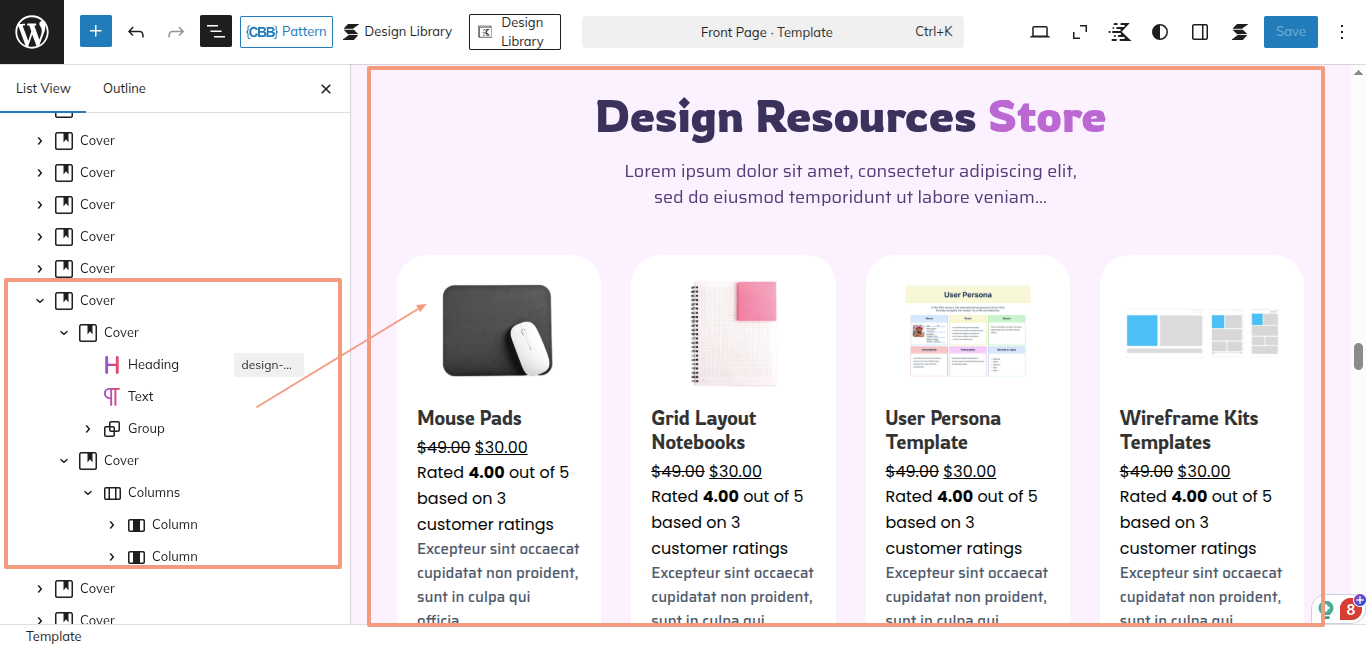Click the expand fullscreen arrows icon
This screenshot has height=649, width=1366.
coord(1080,32)
